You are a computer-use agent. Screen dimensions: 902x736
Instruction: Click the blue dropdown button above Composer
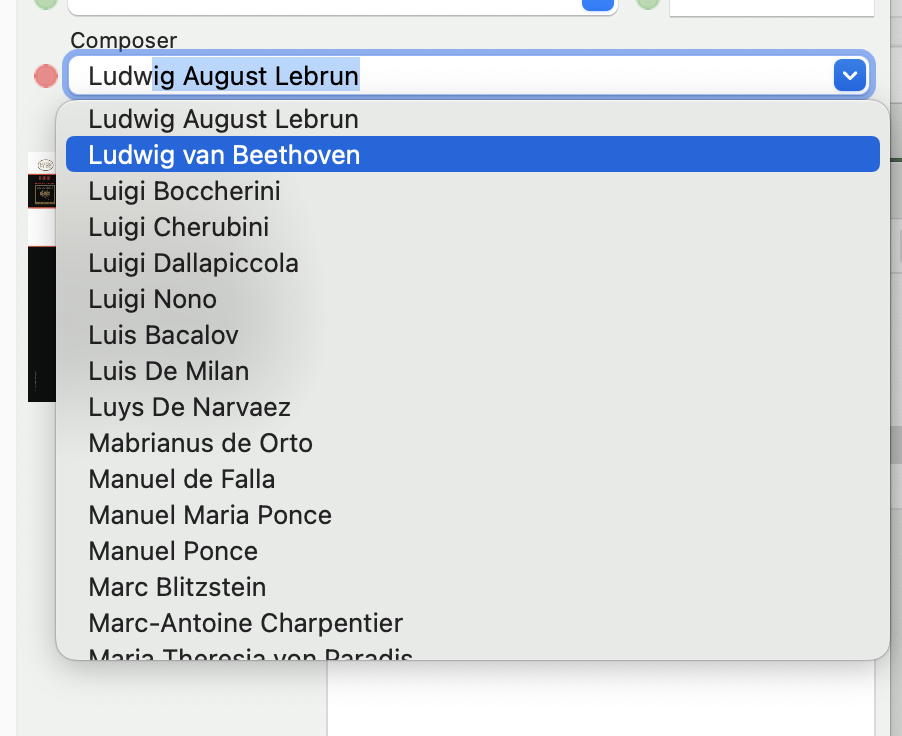597,4
